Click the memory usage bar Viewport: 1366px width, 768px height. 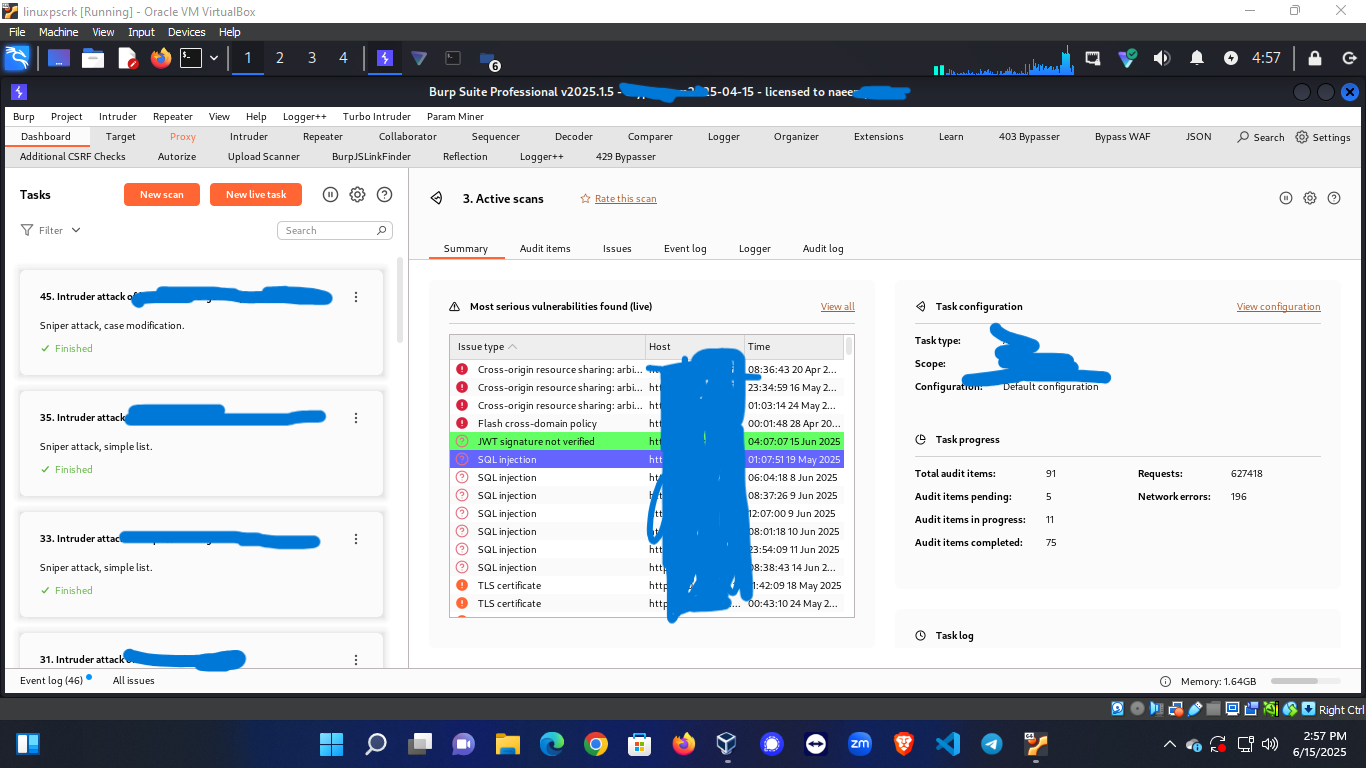[1304, 680]
